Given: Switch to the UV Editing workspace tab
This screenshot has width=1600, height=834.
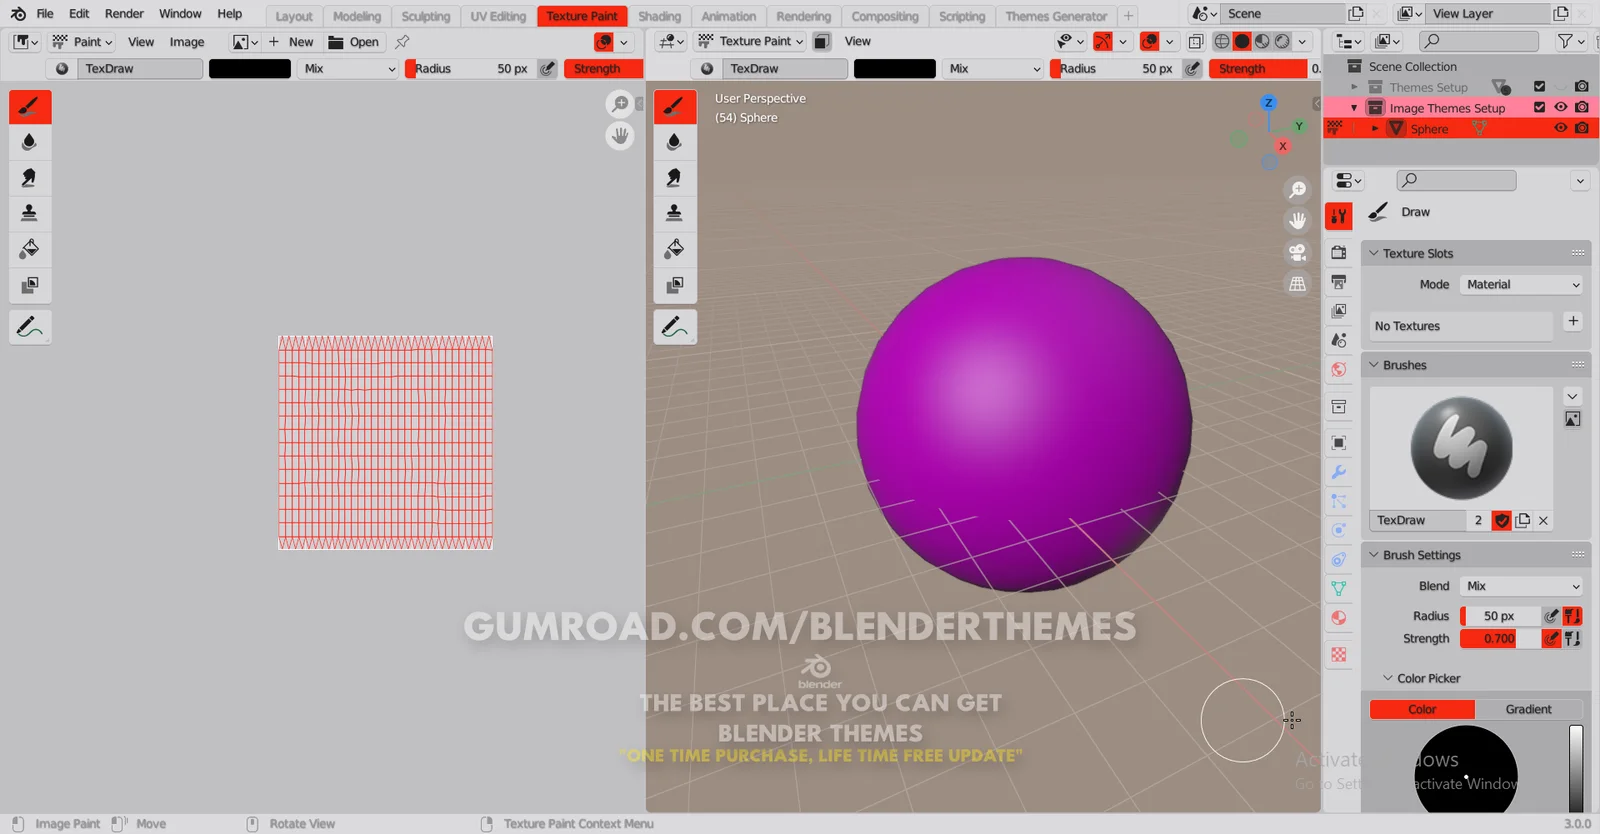Looking at the screenshot, I should tap(498, 16).
